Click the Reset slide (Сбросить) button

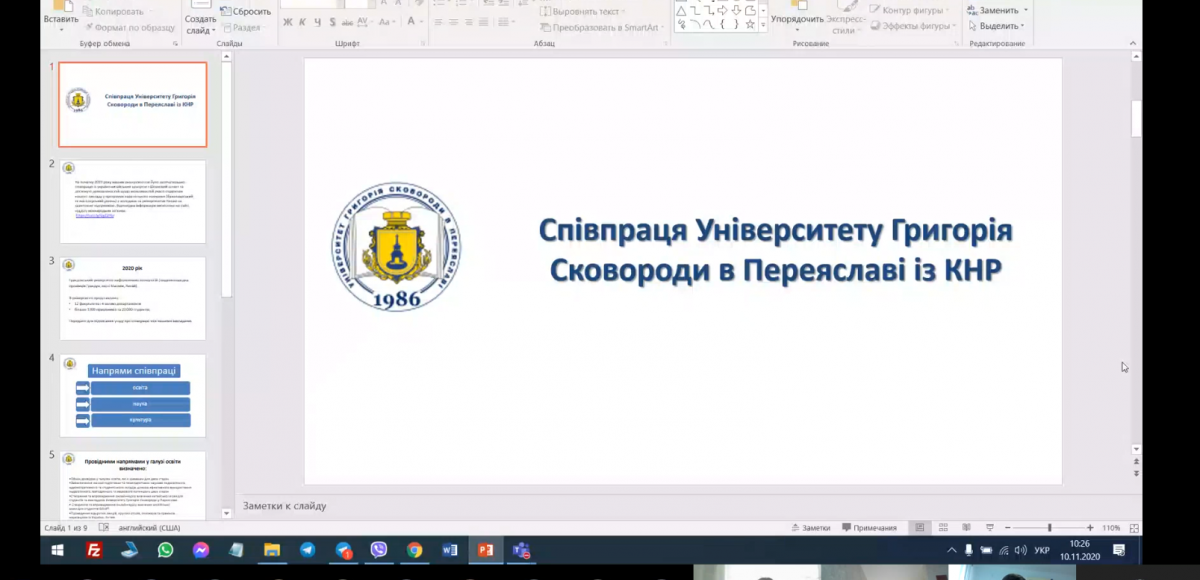245,12
